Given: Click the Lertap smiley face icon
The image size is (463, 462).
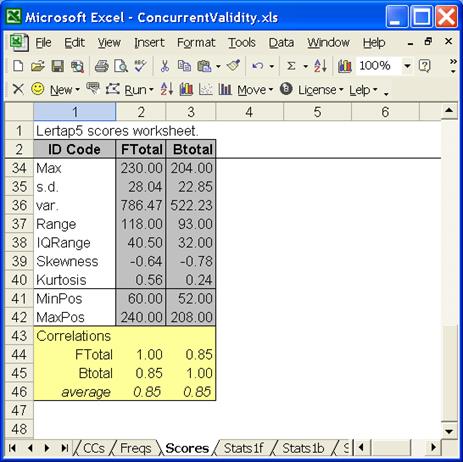Looking at the screenshot, I should tap(38, 89).
